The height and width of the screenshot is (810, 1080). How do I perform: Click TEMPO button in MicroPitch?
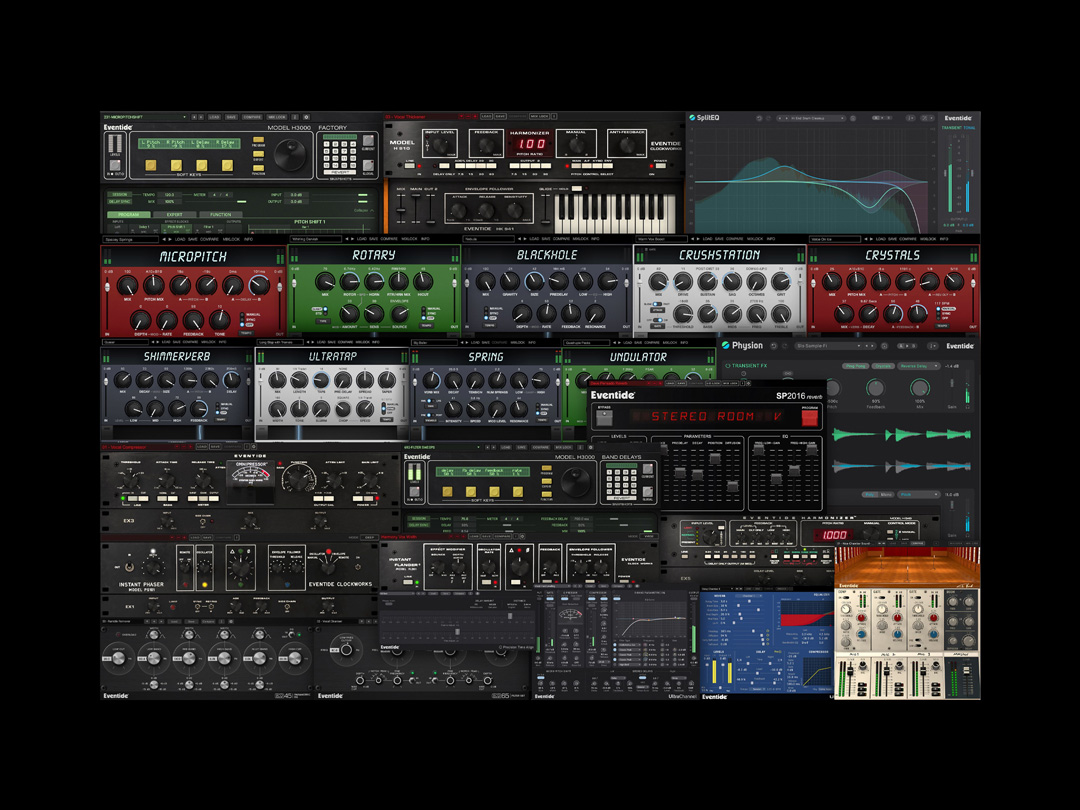(246, 333)
